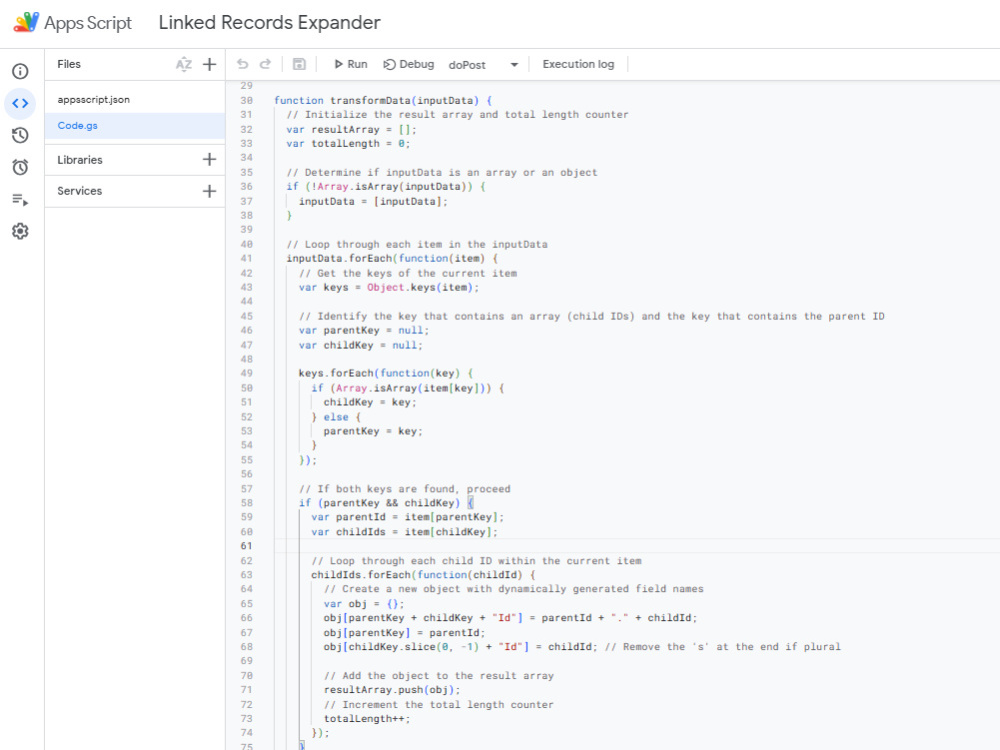Rename the Linked Records Expander project title
1000x750 pixels.
point(268,22)
